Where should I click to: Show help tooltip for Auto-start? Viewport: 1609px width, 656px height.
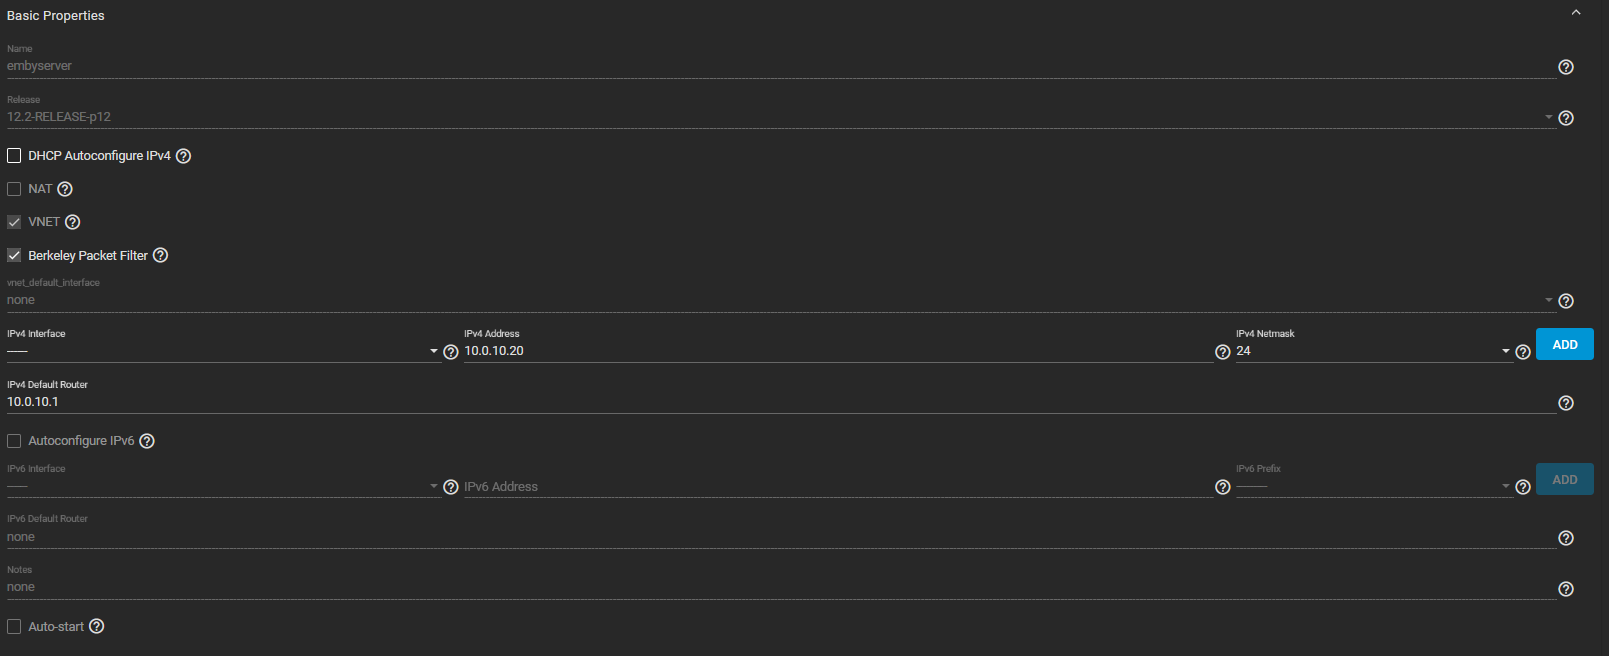coord(97,627)
